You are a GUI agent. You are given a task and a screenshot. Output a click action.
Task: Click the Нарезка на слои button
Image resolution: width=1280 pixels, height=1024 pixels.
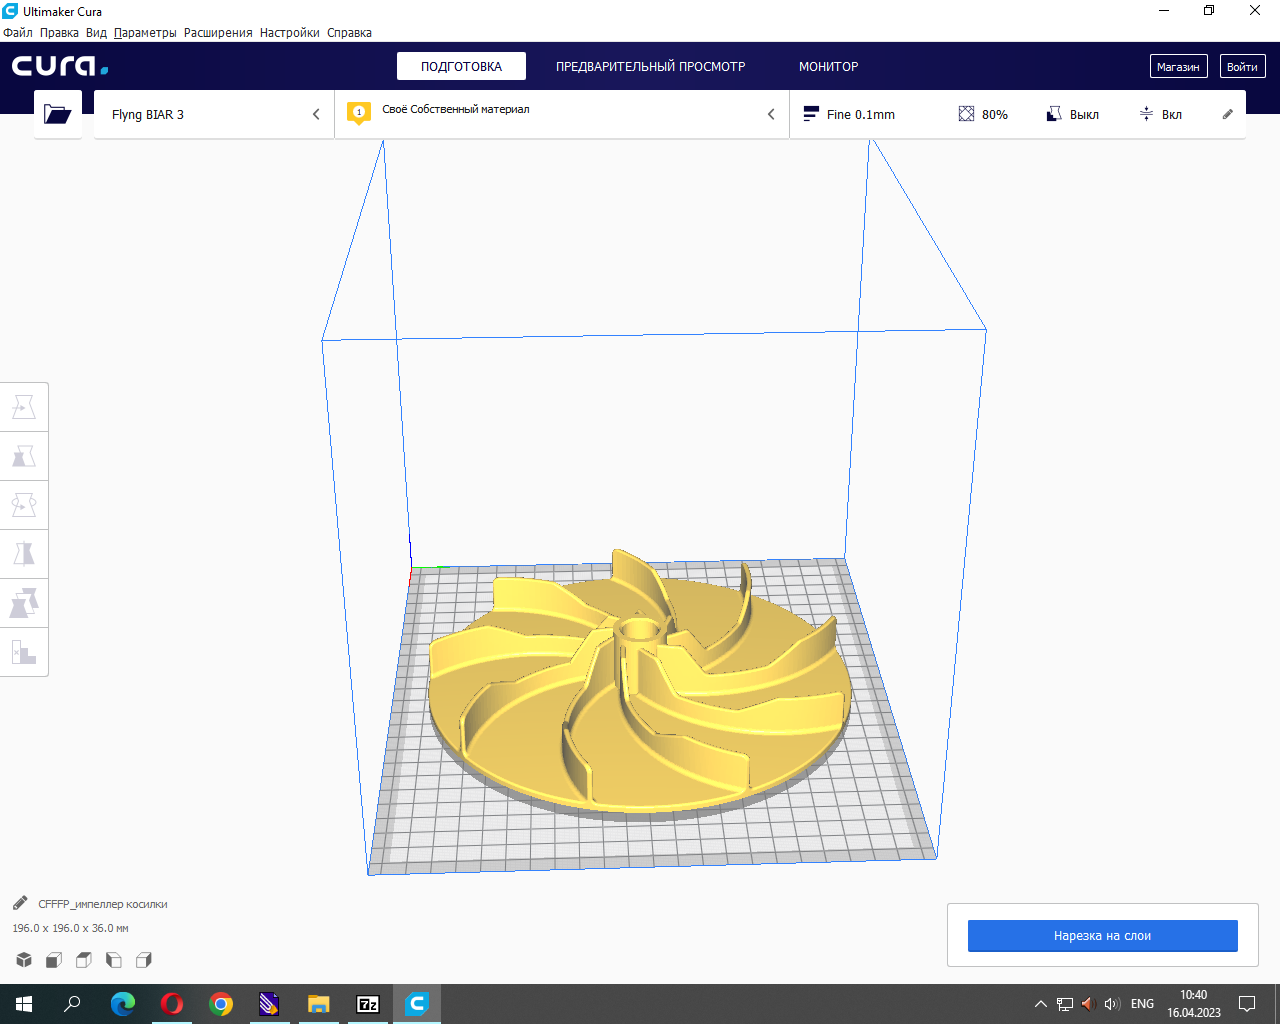[1103, 936]
